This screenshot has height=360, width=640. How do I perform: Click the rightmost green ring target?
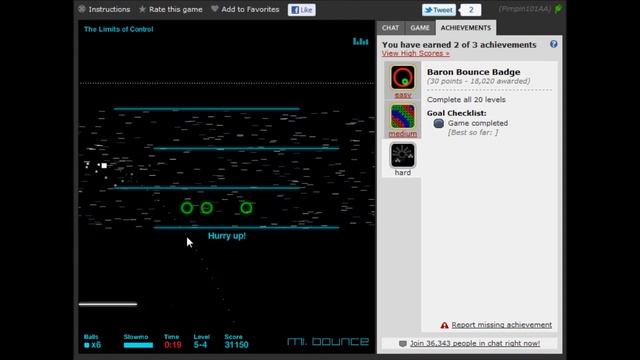[x=246, y=208]
